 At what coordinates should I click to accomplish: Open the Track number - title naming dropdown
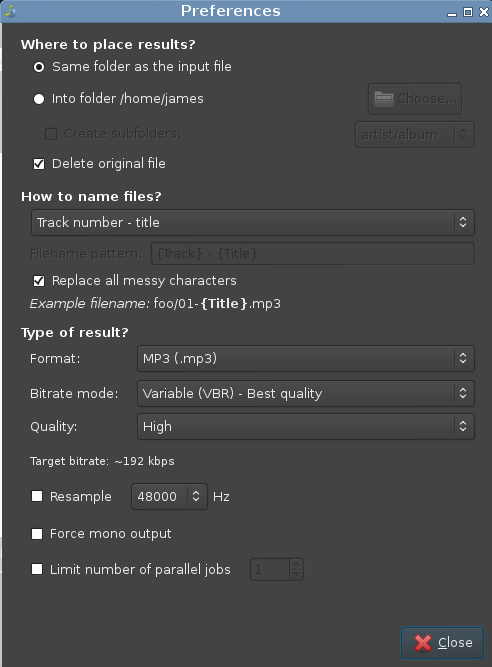[253, 222]
